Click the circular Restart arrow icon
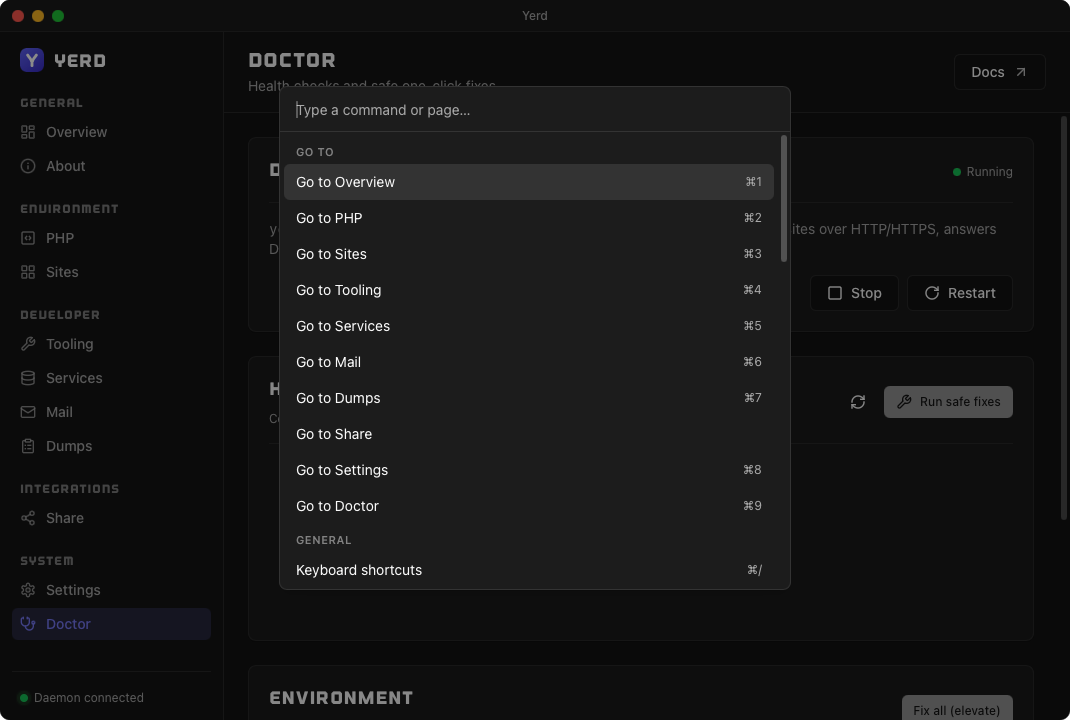1070x720 pixels. 931,293
